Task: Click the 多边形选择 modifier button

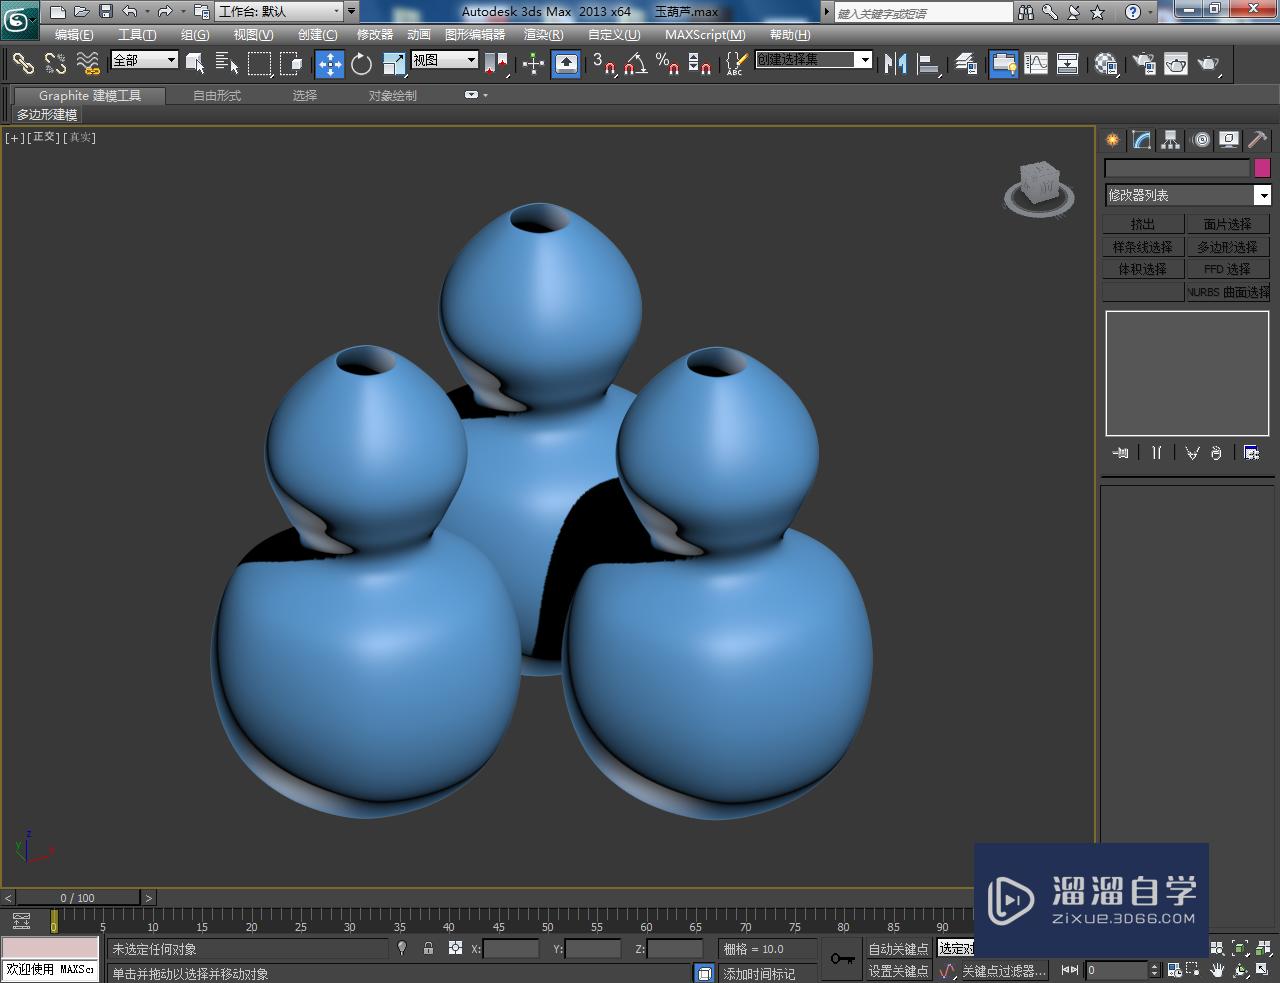Action: pyautogui.click(x=1227, y=247)
